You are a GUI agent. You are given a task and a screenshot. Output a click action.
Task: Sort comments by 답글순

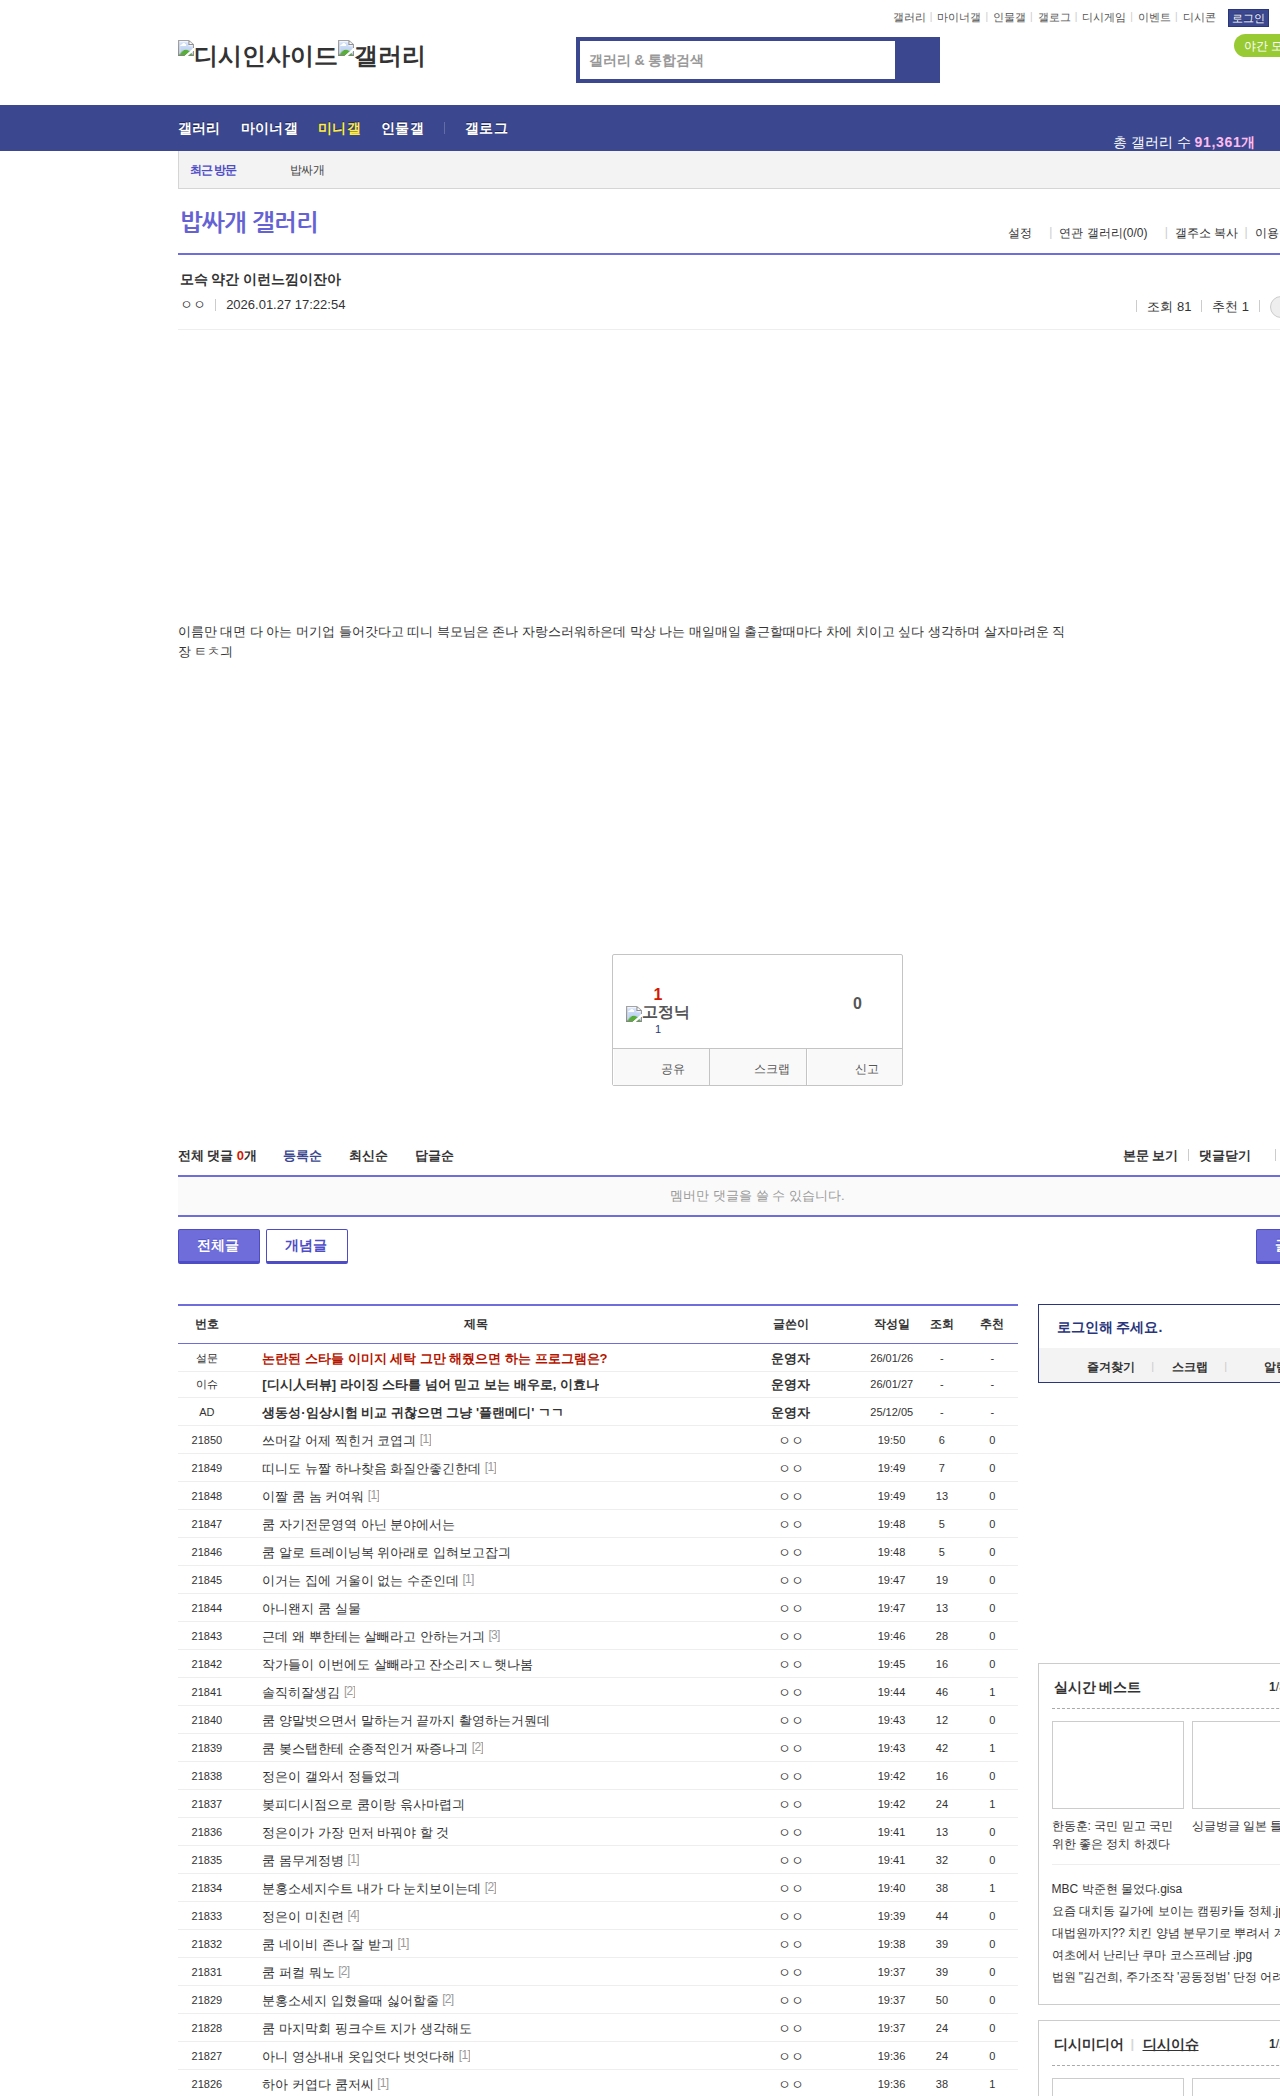pyautogui.click(x=434, y=1156)
